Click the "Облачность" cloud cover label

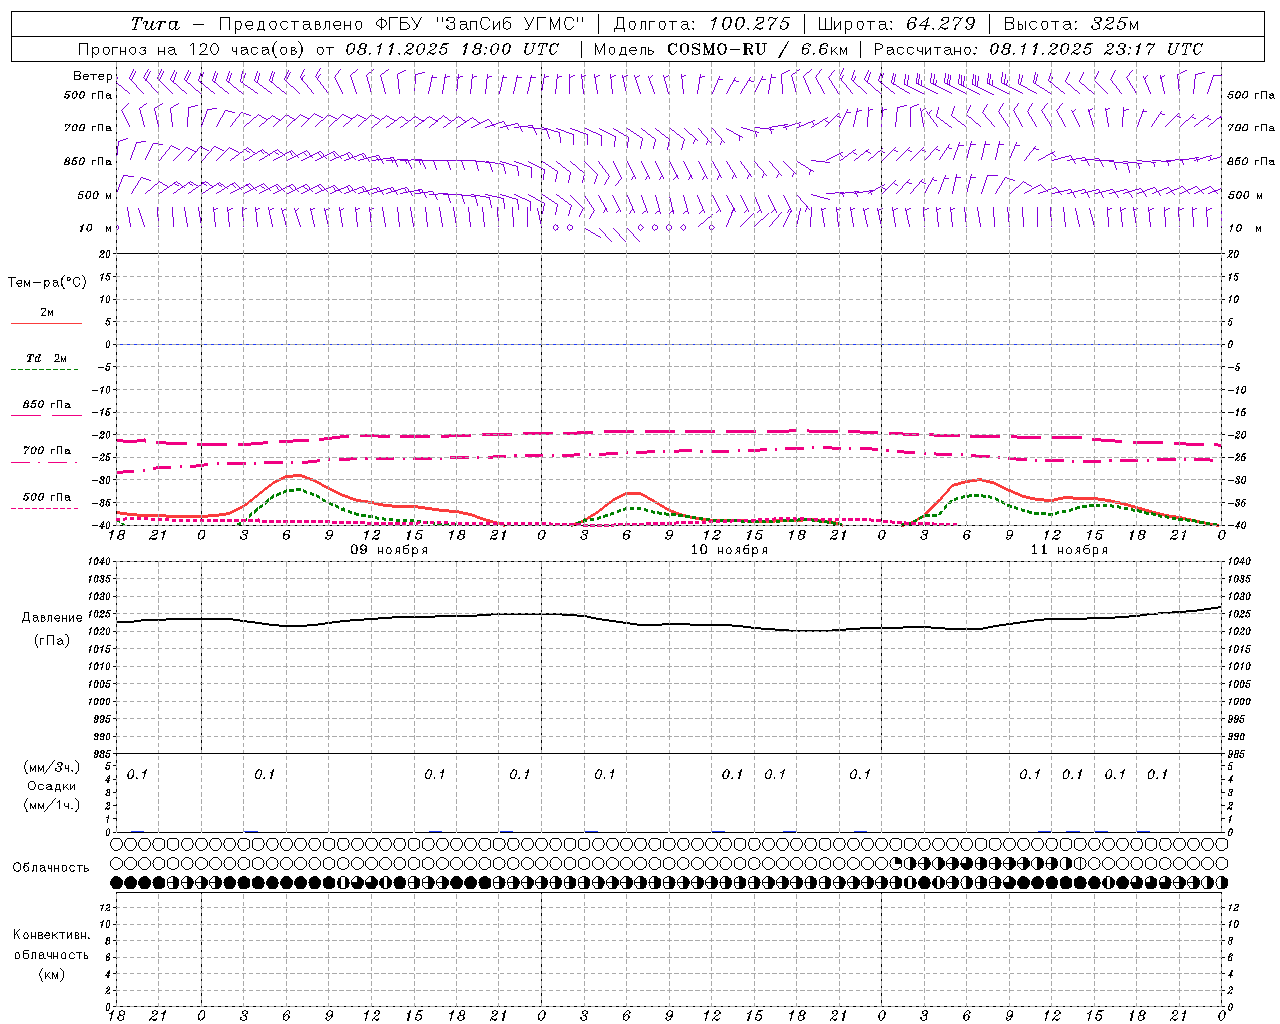point(51,868)
